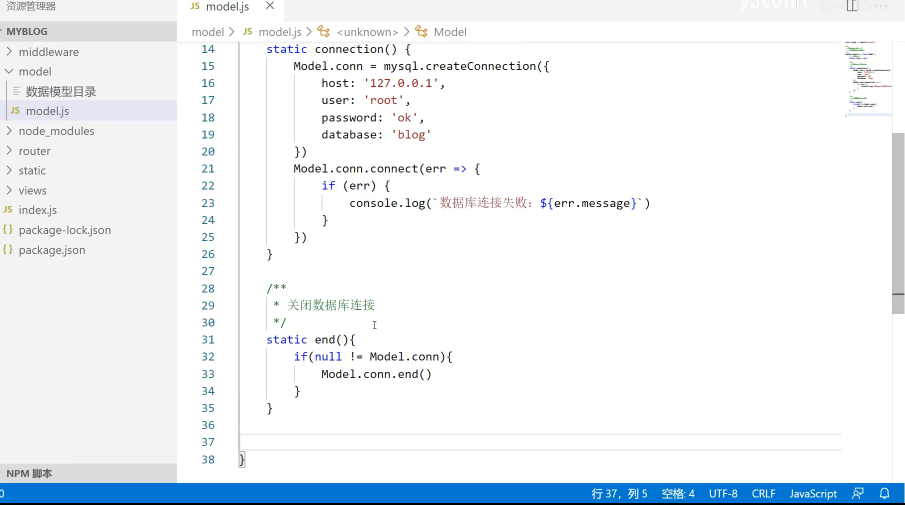
Task: Click the Model class breadcrumb
Action: tap(450, 32)
